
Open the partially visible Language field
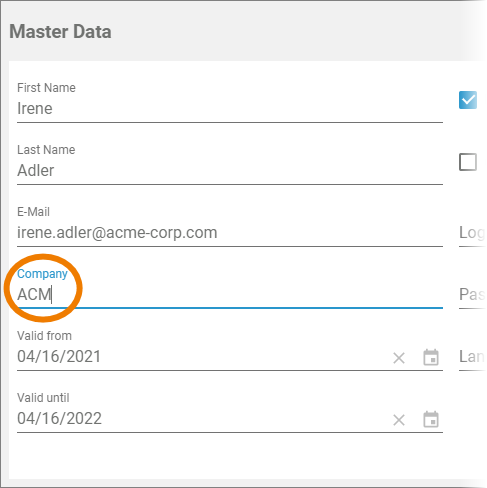point(472,357)
